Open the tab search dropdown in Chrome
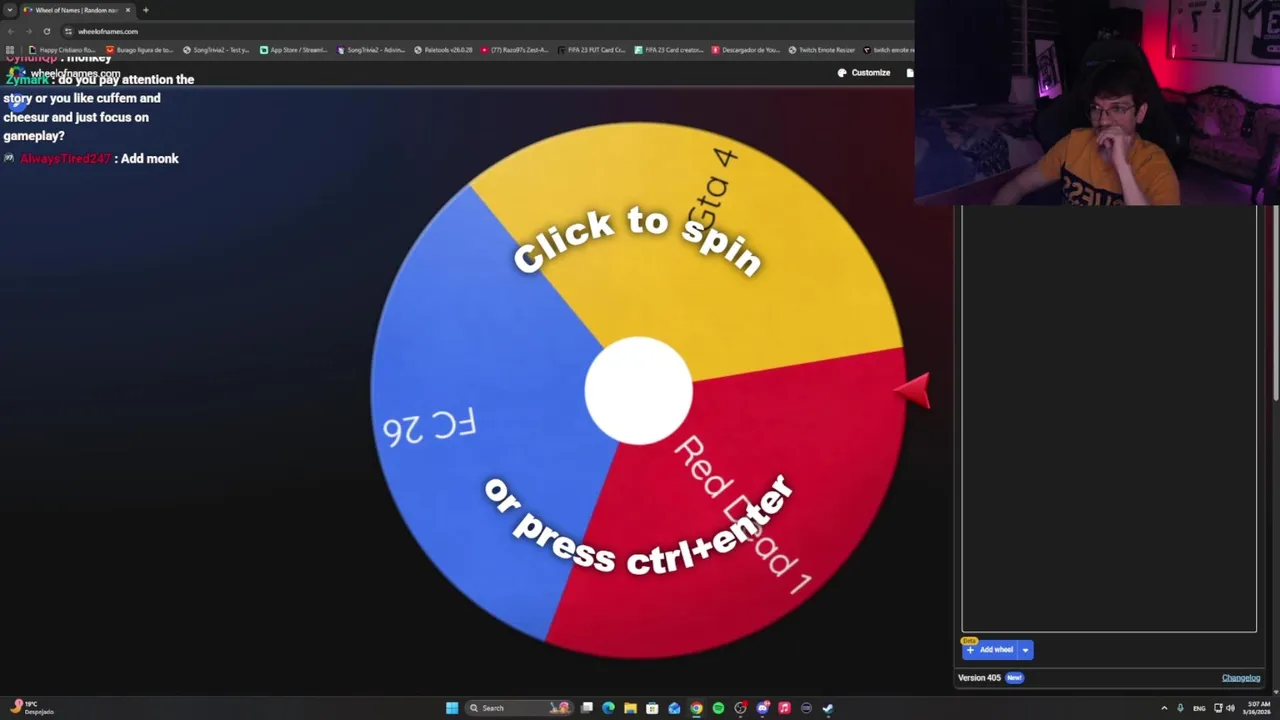The image size is (1280, 720). click(x=10, y=10)
